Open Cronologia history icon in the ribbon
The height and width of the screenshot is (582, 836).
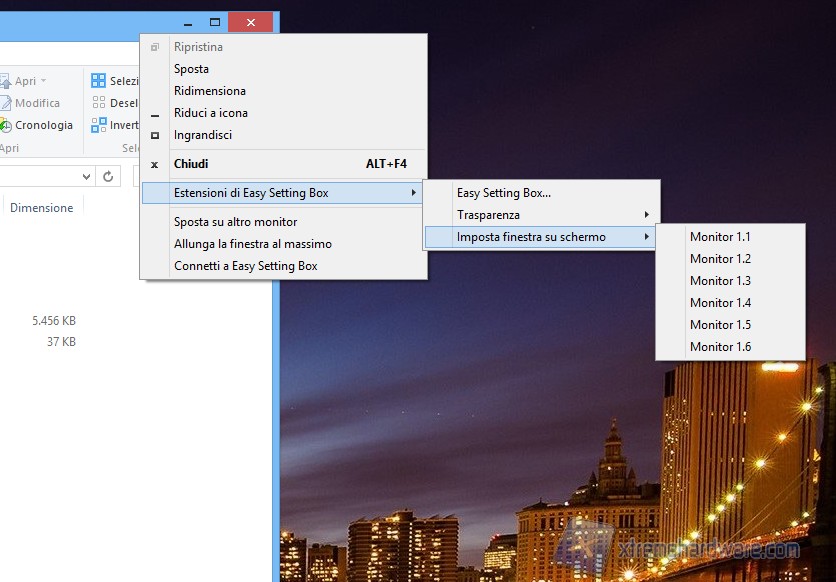pyautogui.click(x=6, y=126)
